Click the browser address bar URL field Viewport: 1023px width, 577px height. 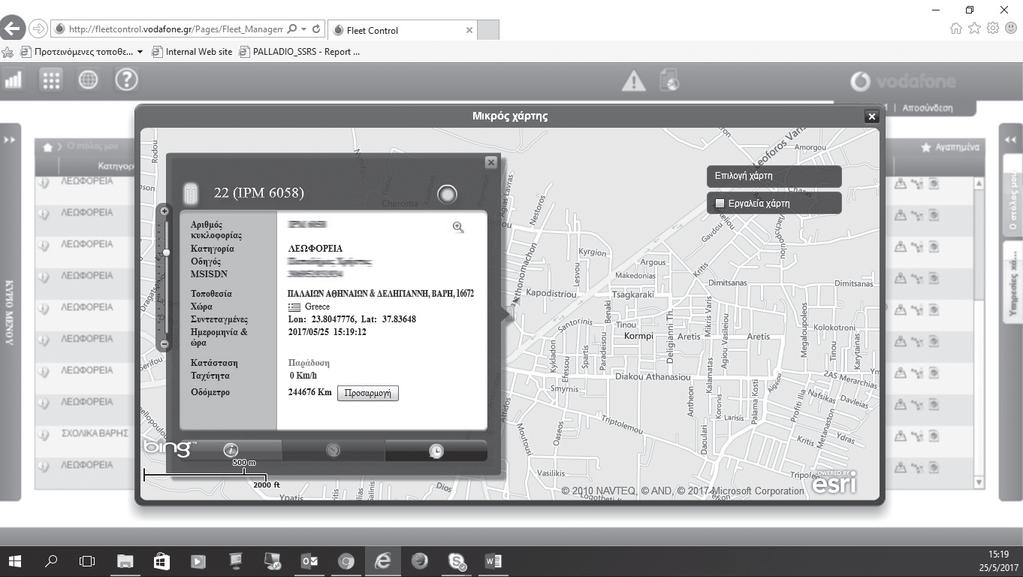click(175, 29)
